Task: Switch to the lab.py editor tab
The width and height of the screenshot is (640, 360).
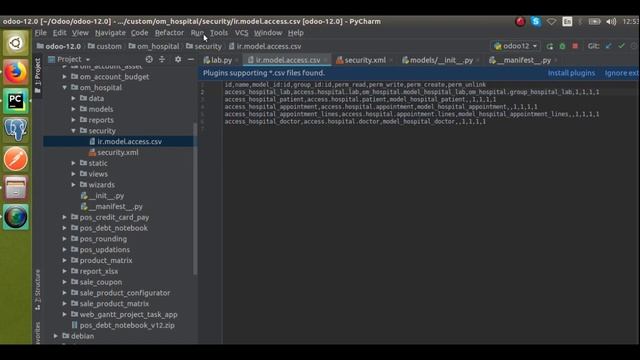Action: [x=220, y=60]
